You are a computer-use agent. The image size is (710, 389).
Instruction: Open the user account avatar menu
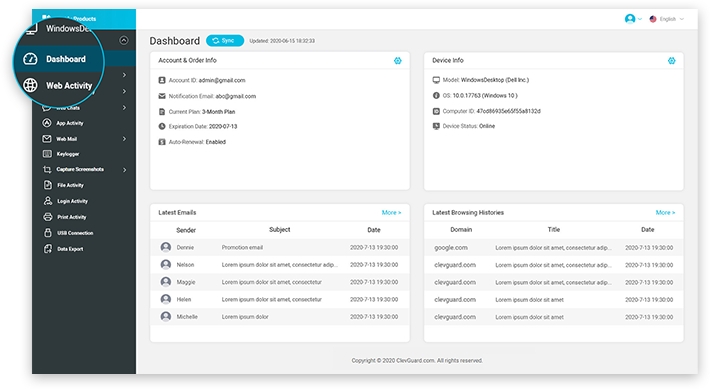633,19
